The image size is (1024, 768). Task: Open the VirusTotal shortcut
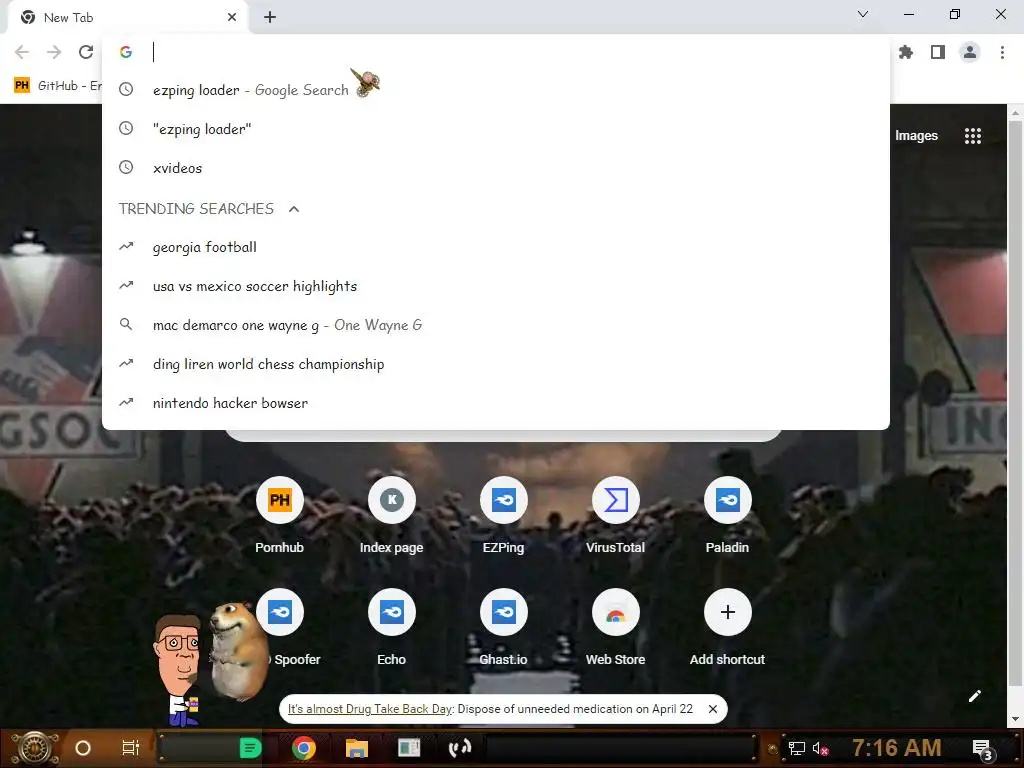click(615, 515)
